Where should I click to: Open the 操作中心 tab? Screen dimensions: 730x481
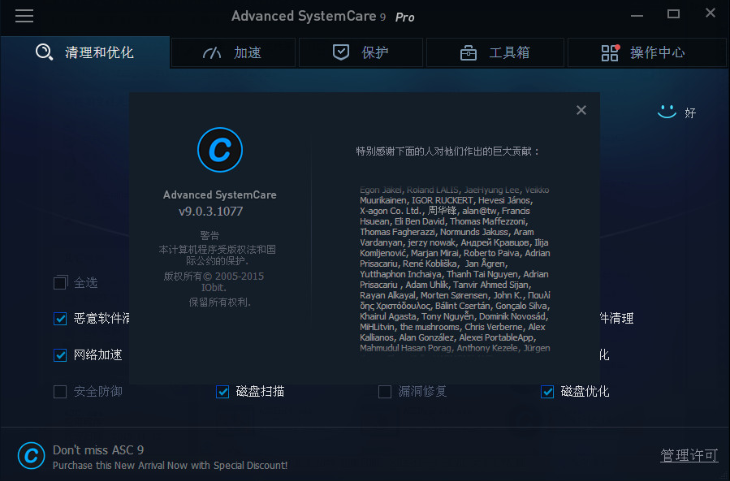click(x=646, y=53)
